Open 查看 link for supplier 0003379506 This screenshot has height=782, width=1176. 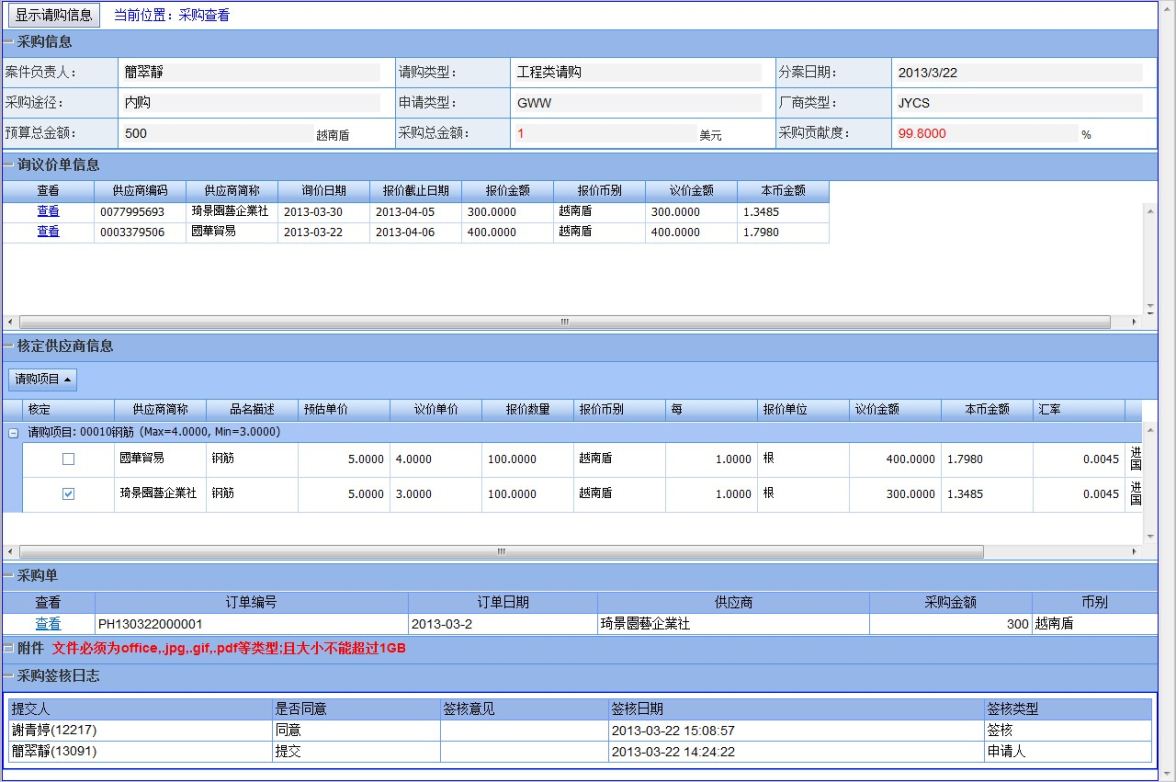click(48, 232)
